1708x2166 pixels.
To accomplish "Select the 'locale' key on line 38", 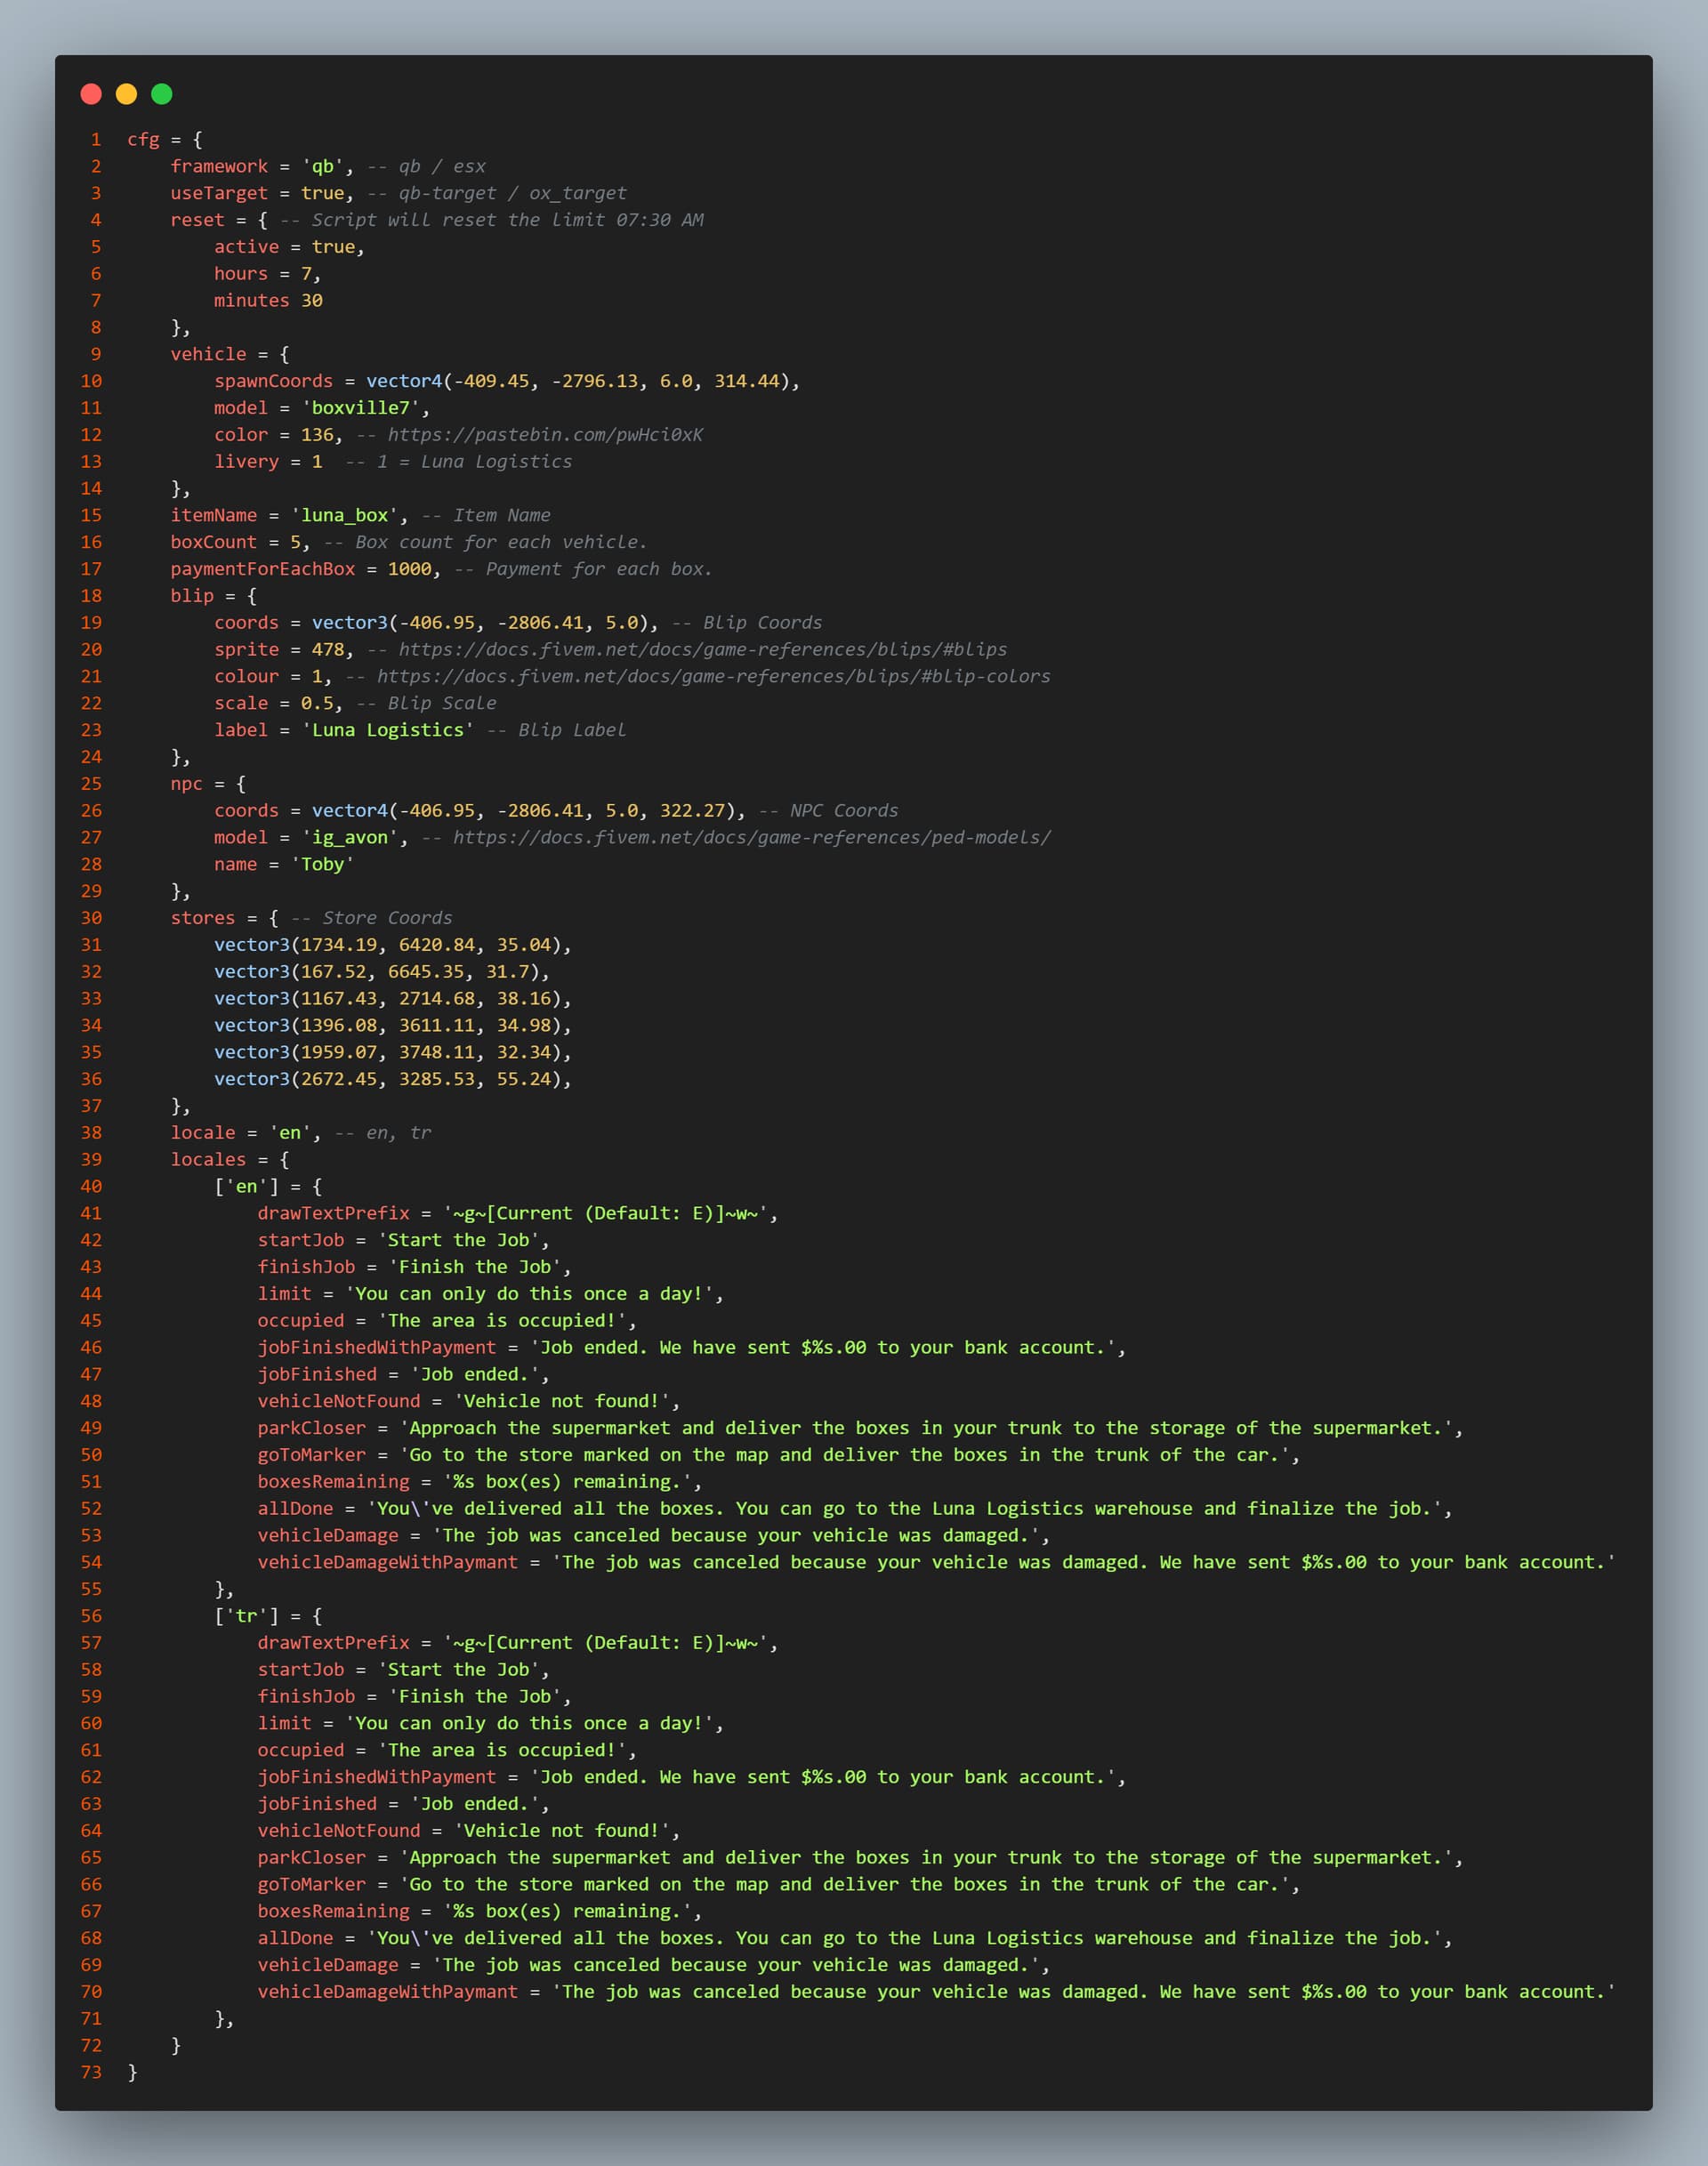I will (203, 1132).
